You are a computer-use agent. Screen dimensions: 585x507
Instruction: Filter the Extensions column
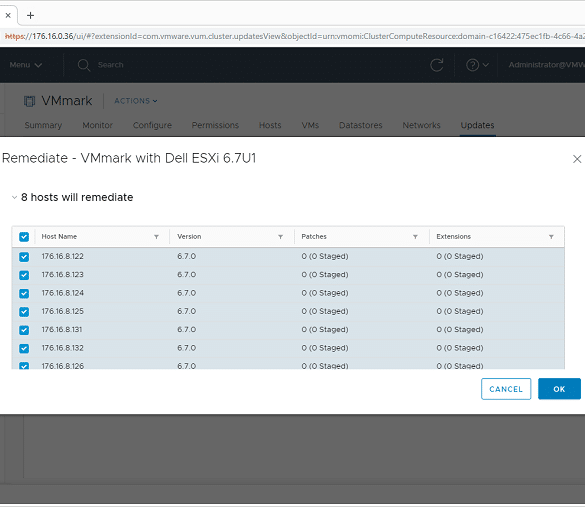pyautogui.click(x=551, y=237)
